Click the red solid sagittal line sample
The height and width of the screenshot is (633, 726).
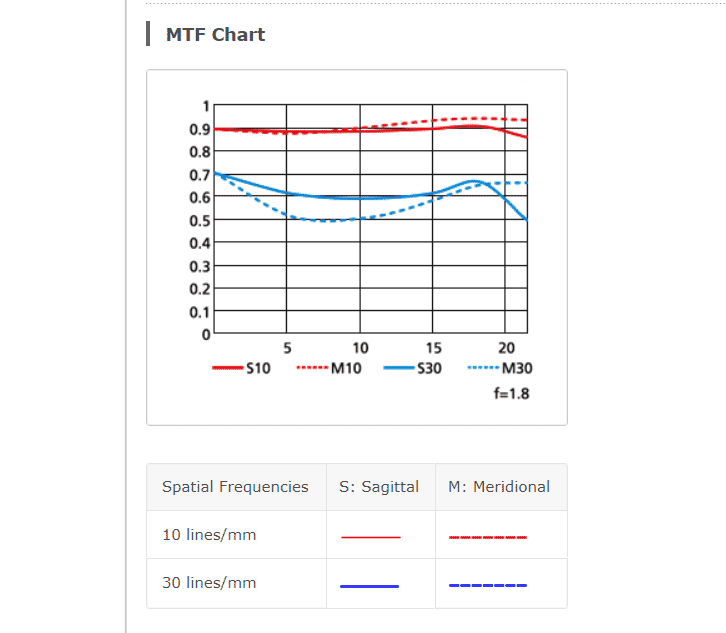[x=371, y=537]
